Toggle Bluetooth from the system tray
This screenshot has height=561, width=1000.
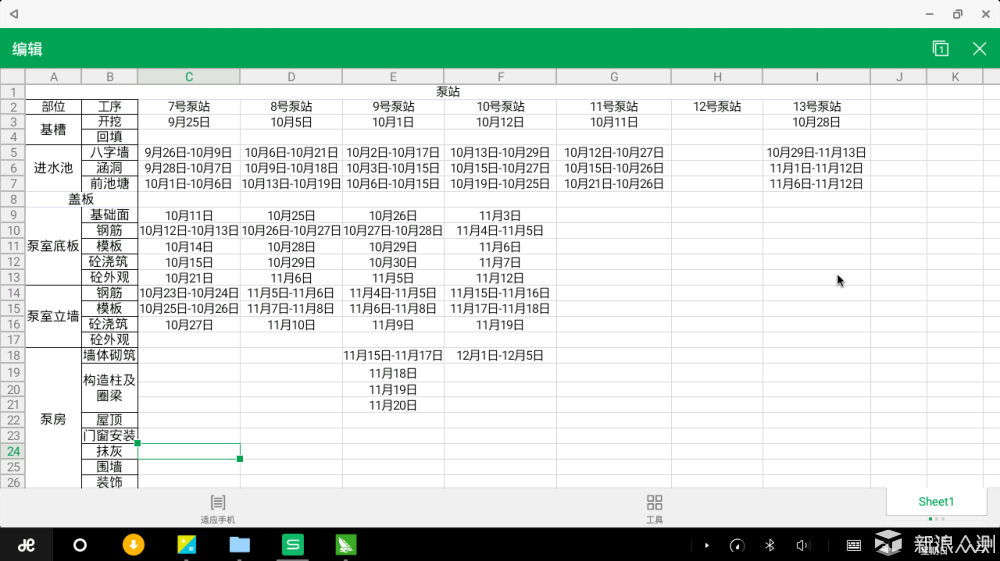coord(770,545)
